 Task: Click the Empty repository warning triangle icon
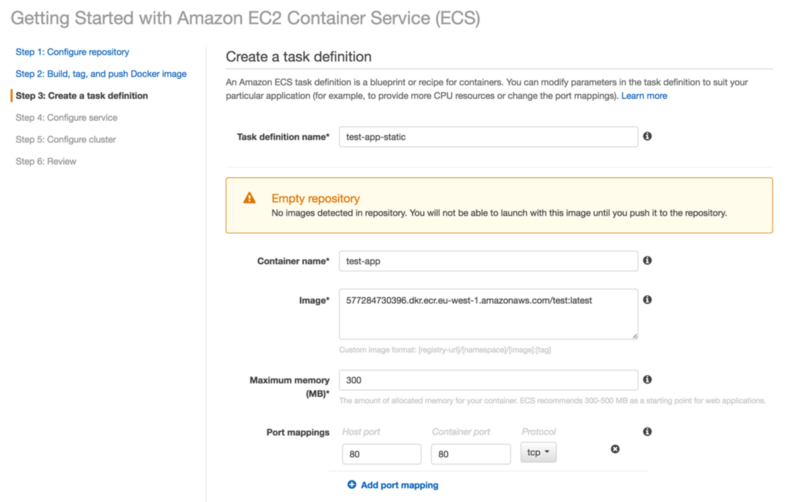tap(250, 199)
